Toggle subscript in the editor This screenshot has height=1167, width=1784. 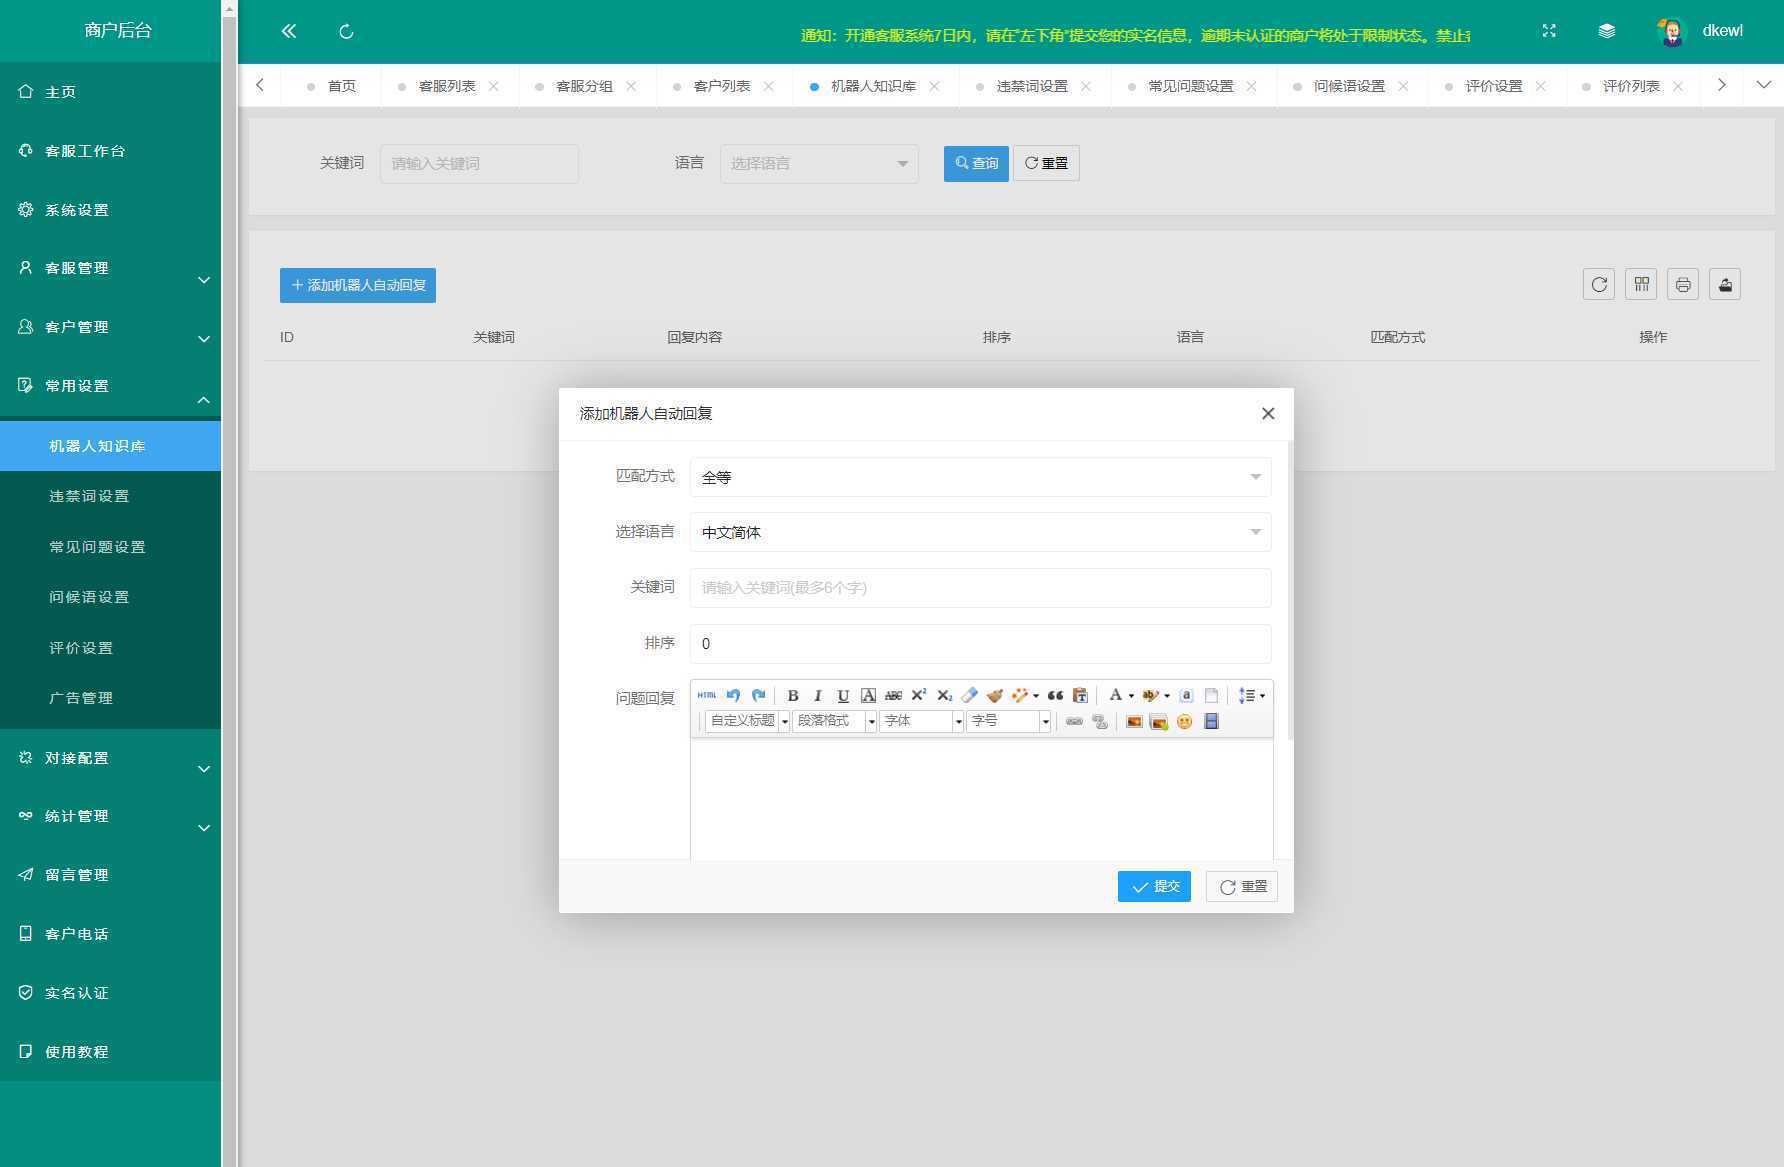944,695
